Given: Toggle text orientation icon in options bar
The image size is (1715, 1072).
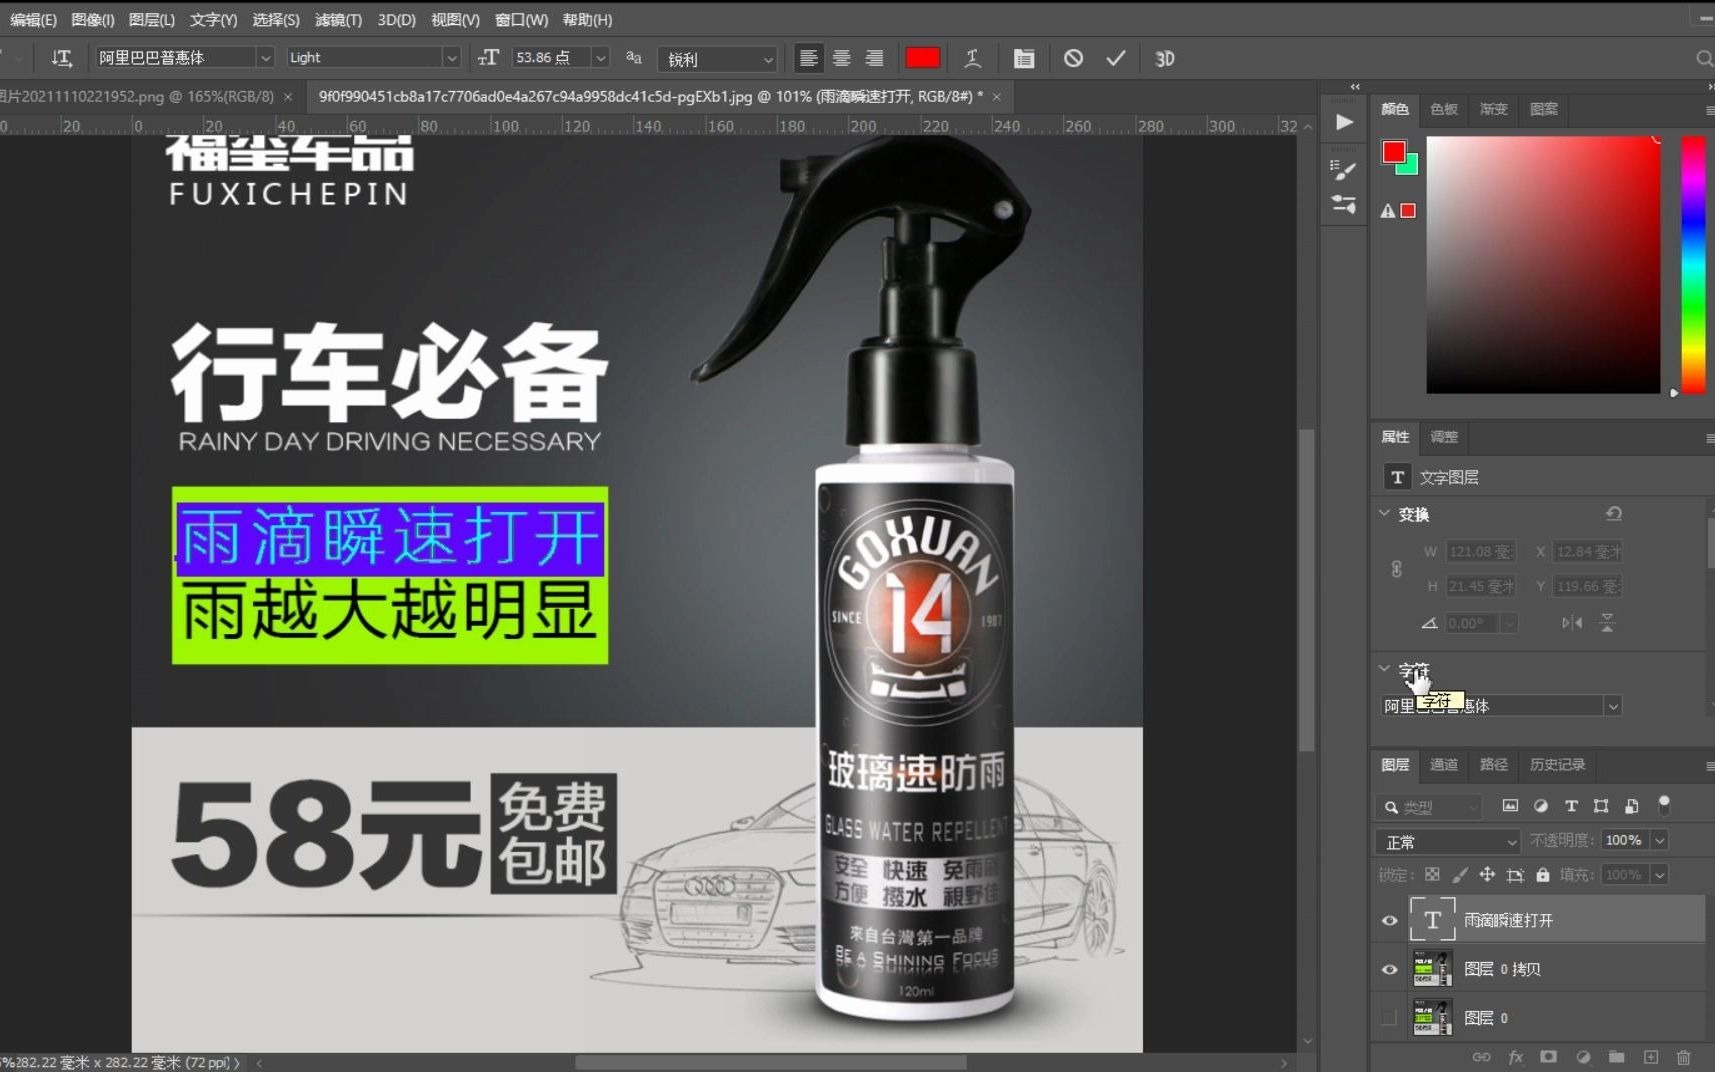Looking at the screenshot, I should point(62,58).
